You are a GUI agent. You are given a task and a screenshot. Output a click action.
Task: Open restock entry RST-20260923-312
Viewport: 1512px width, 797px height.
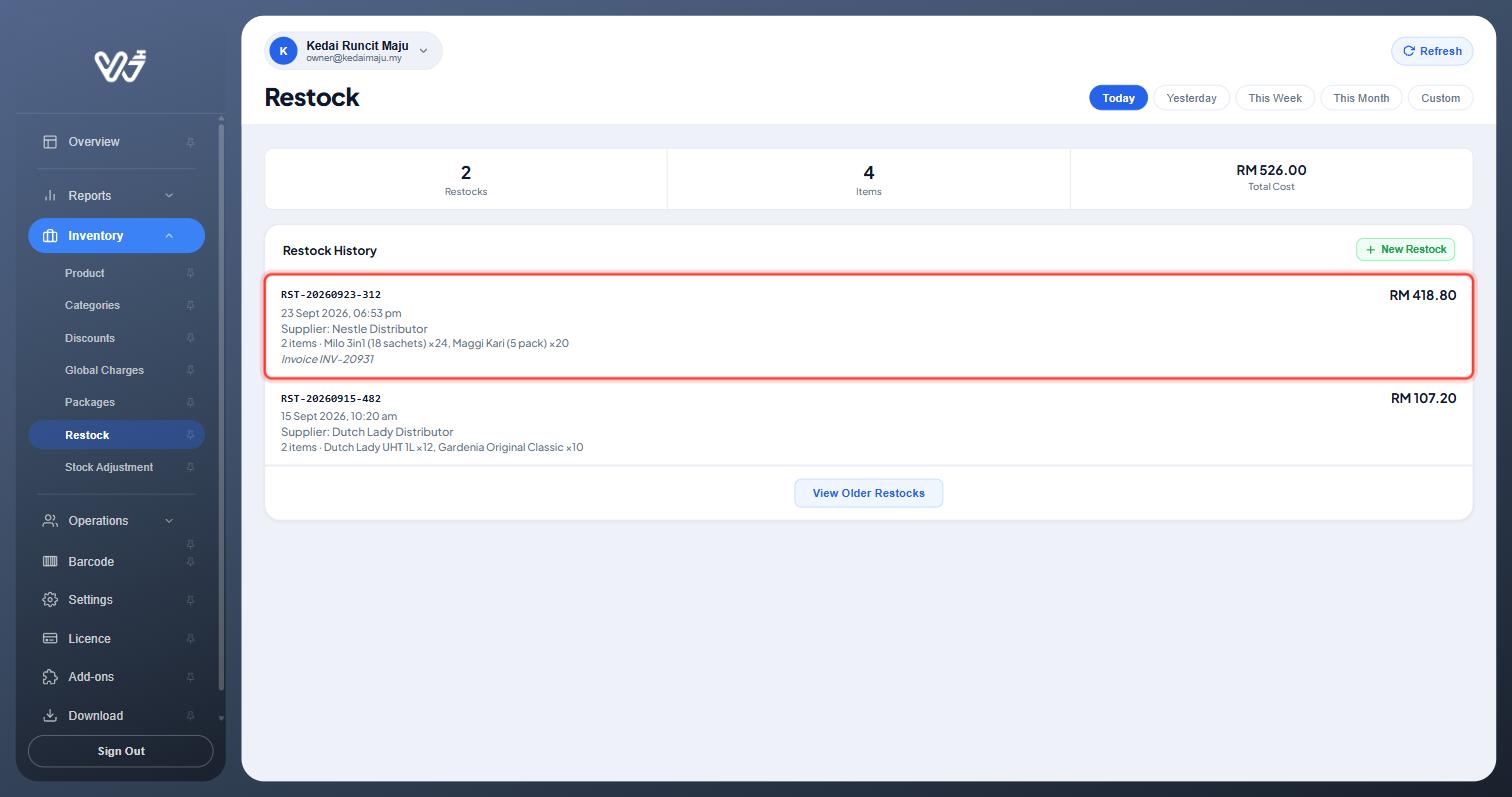click(868, 327)
